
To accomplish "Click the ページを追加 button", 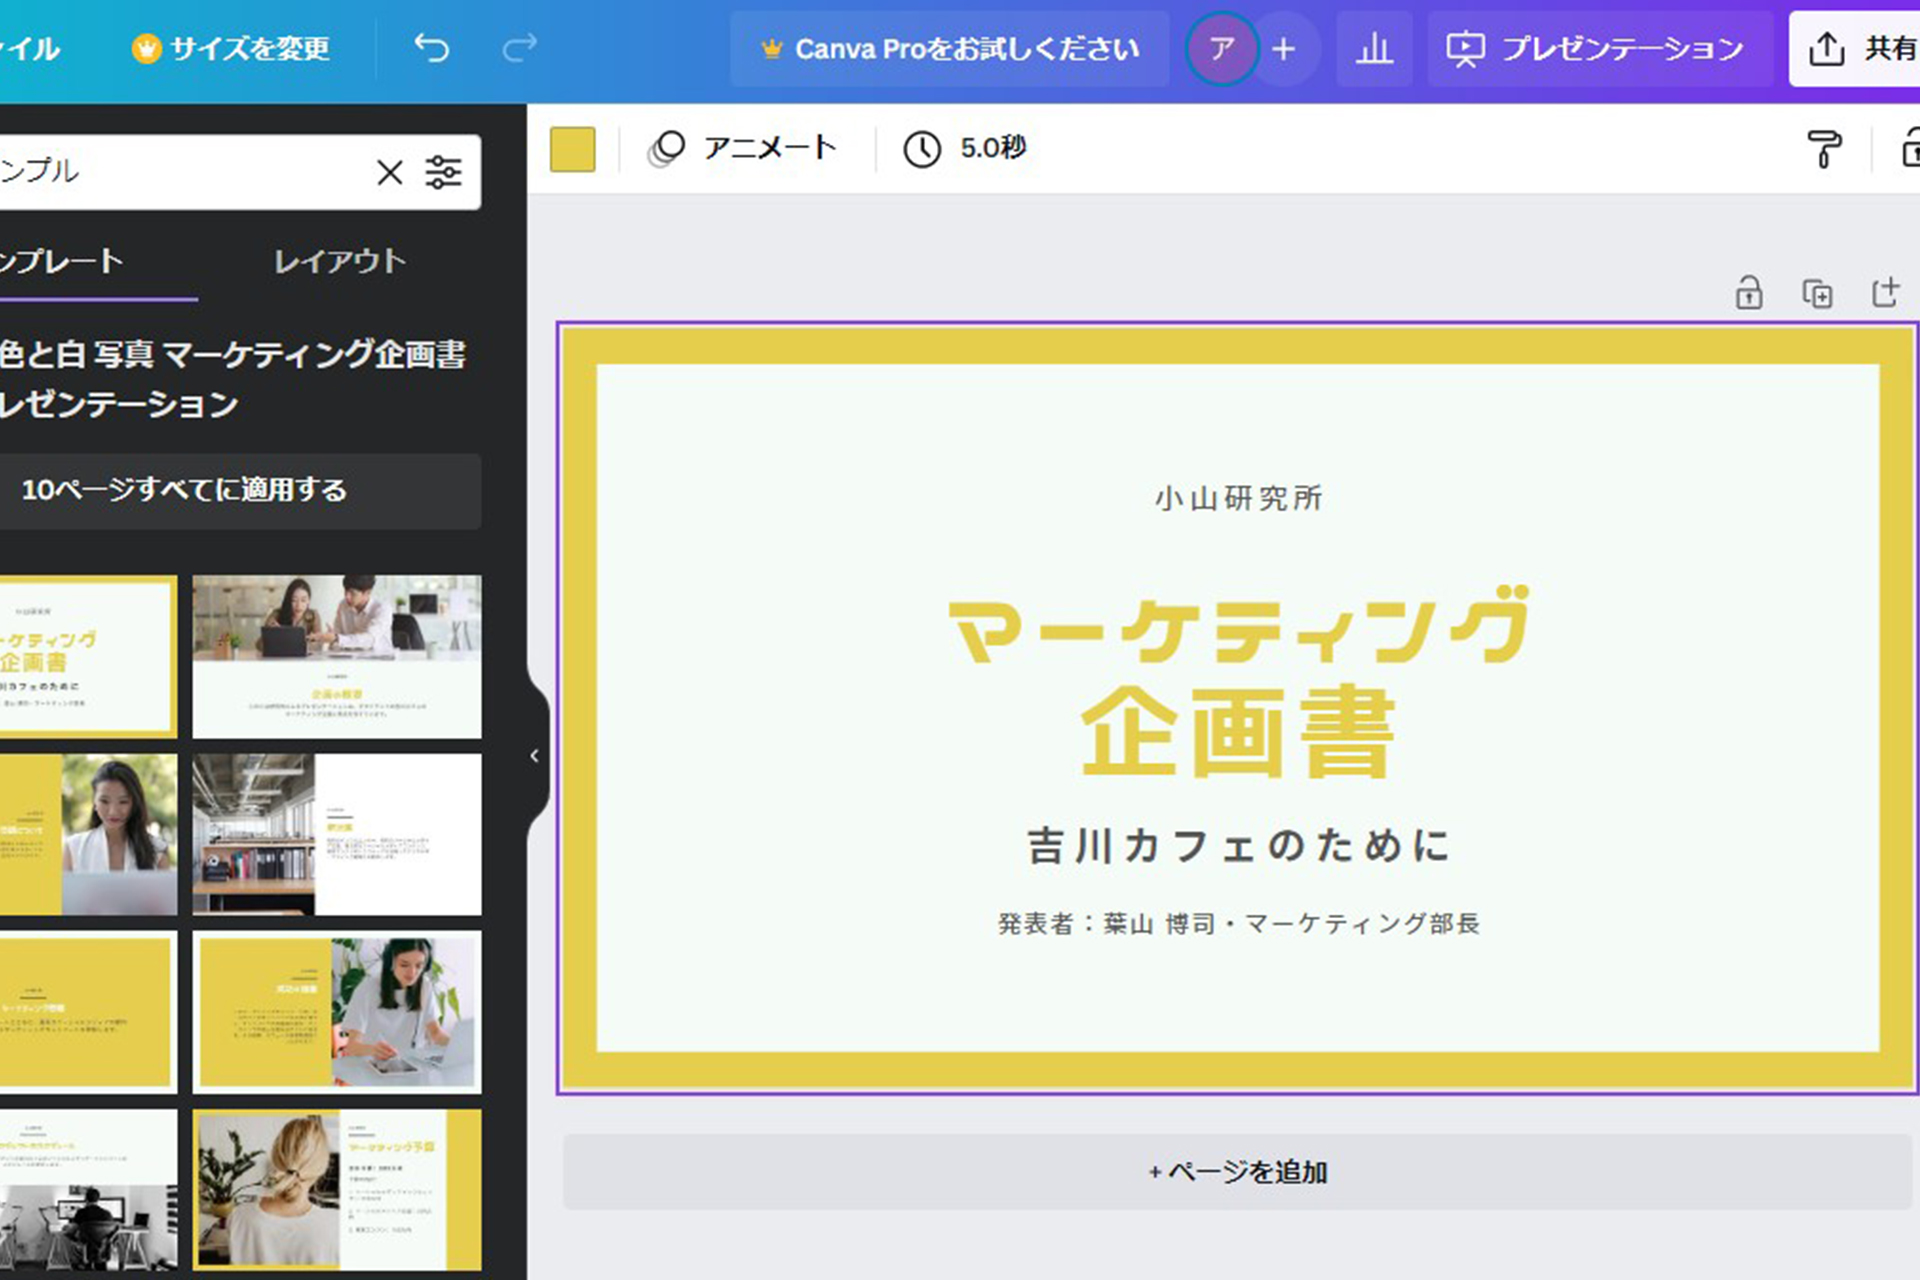I will point(1237,1172).
